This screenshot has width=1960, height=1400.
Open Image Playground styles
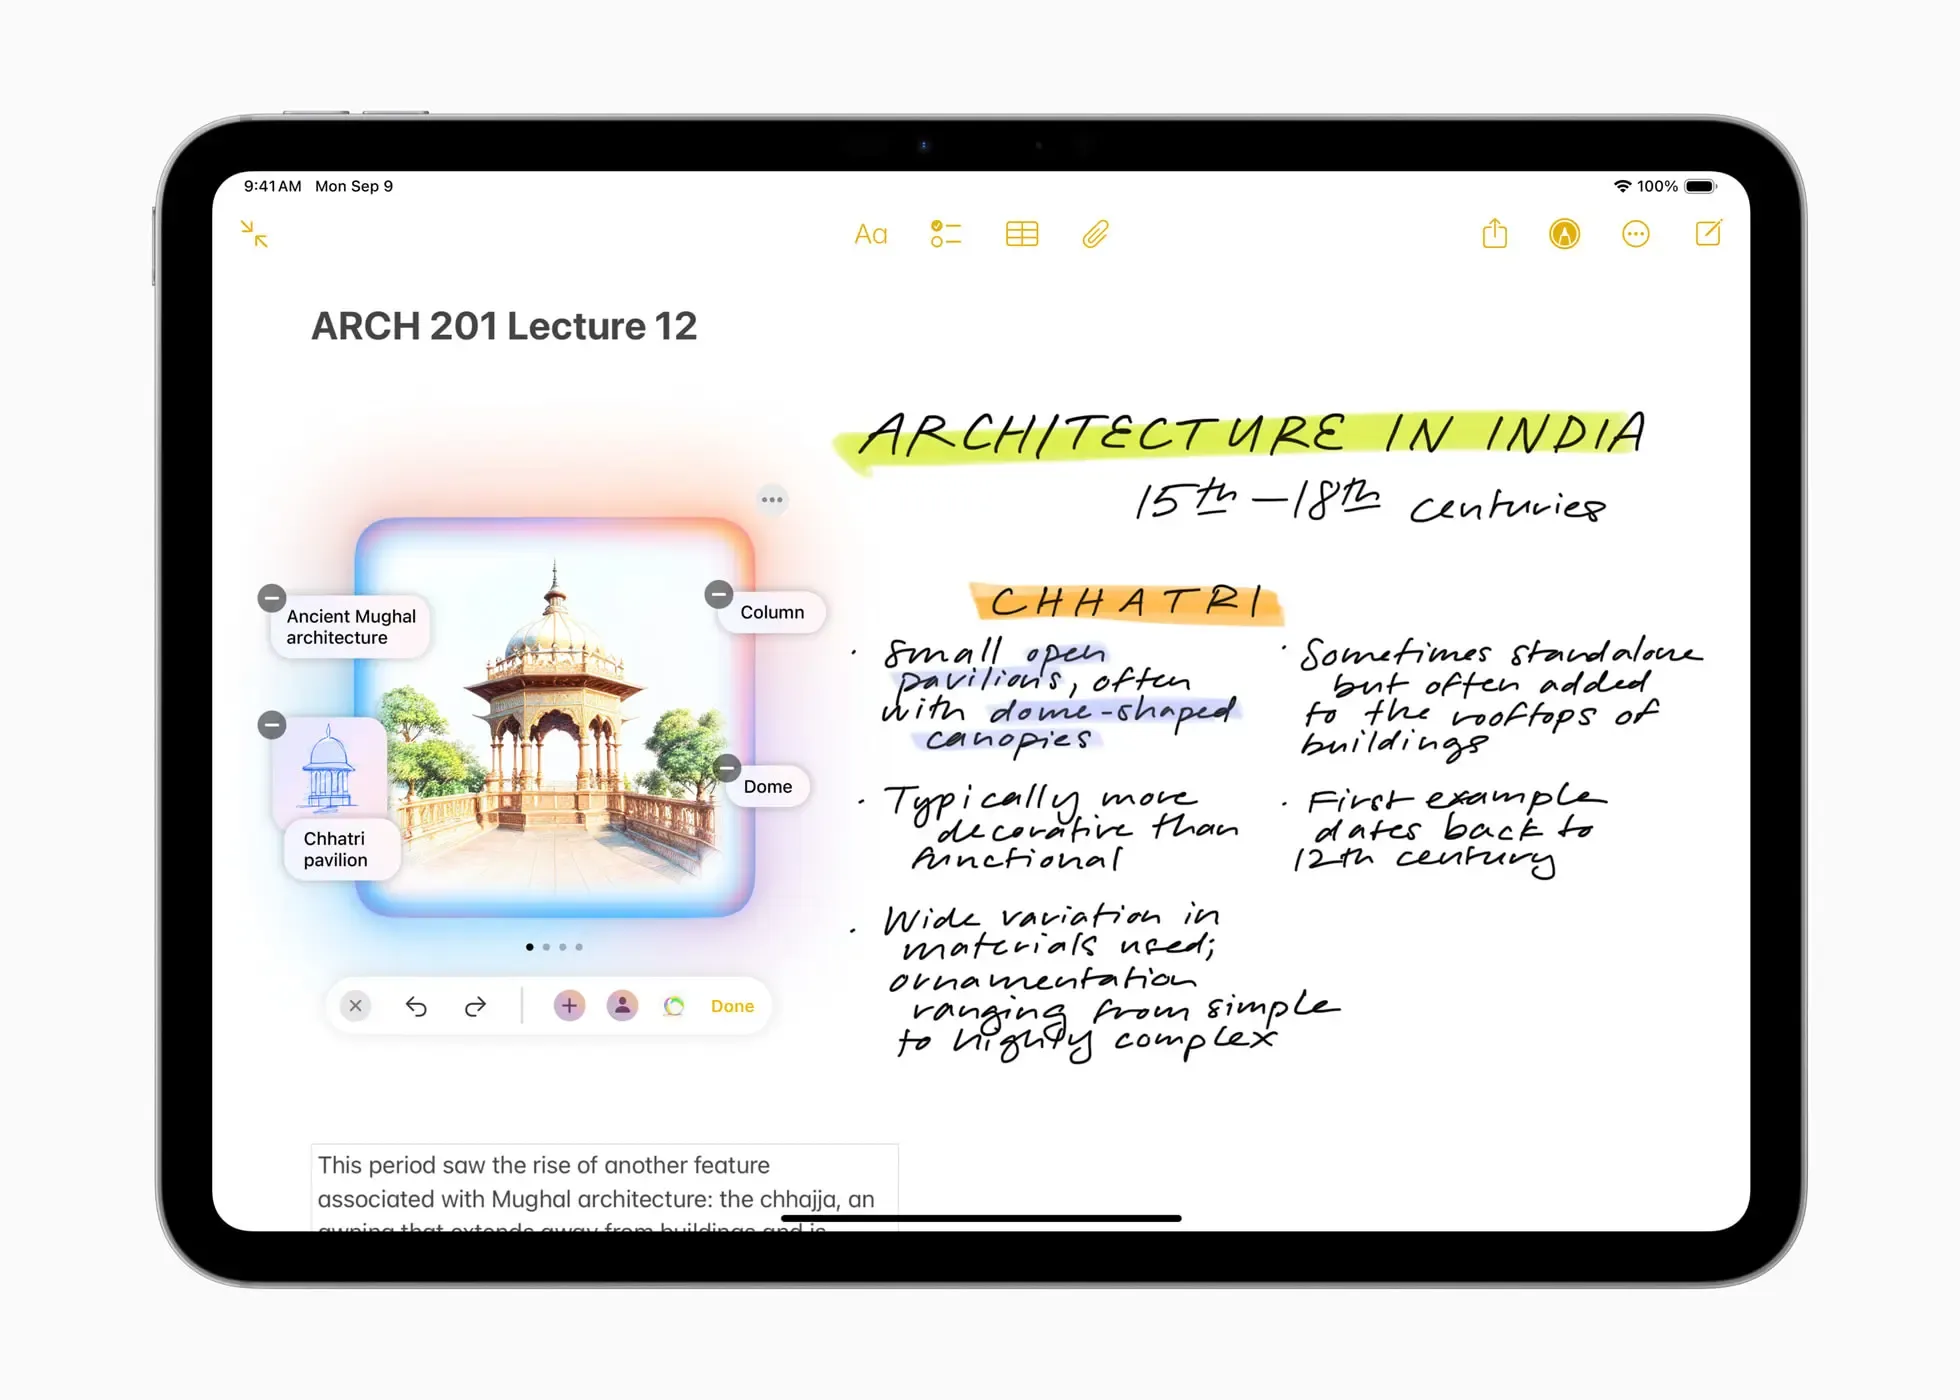tap(674, 1005)
